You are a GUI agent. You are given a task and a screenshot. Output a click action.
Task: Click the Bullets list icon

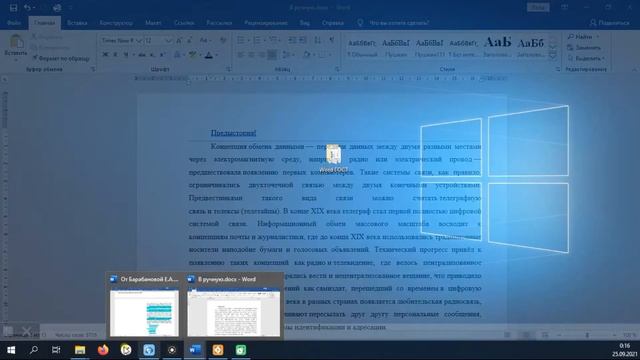(x=241, y=40)
